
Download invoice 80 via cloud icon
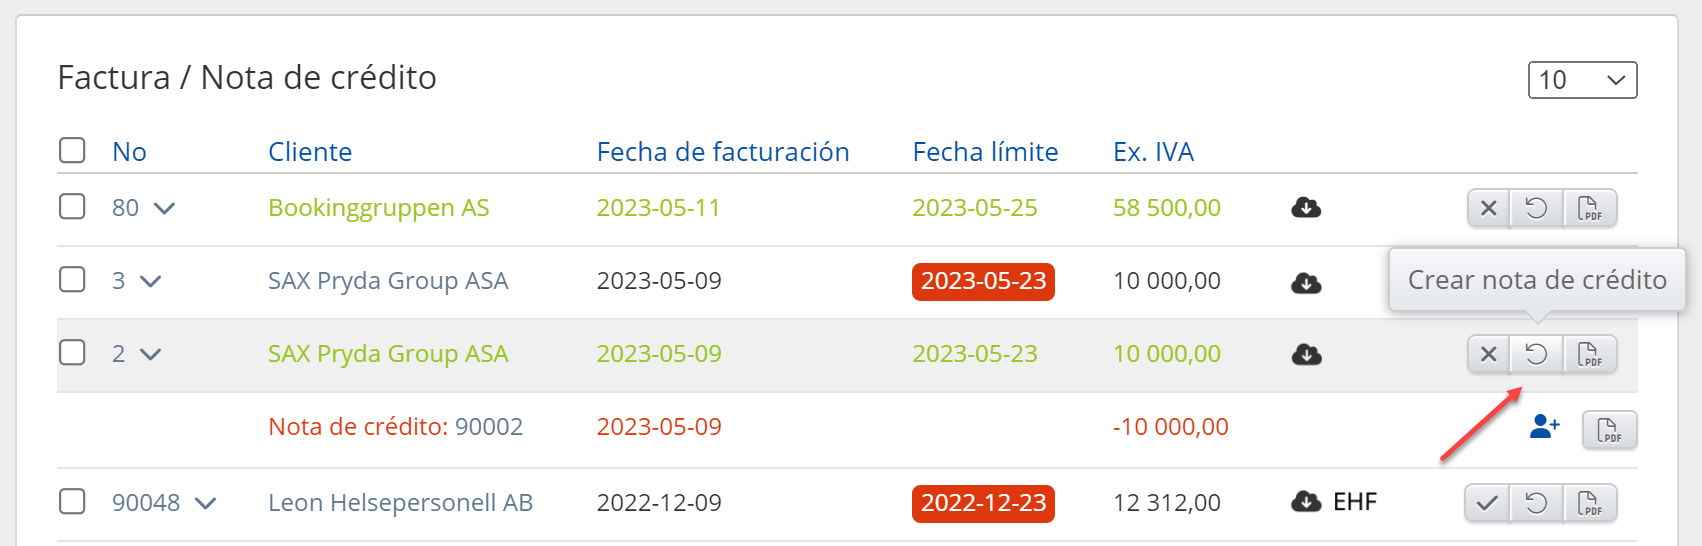[x=1306, y=208]
